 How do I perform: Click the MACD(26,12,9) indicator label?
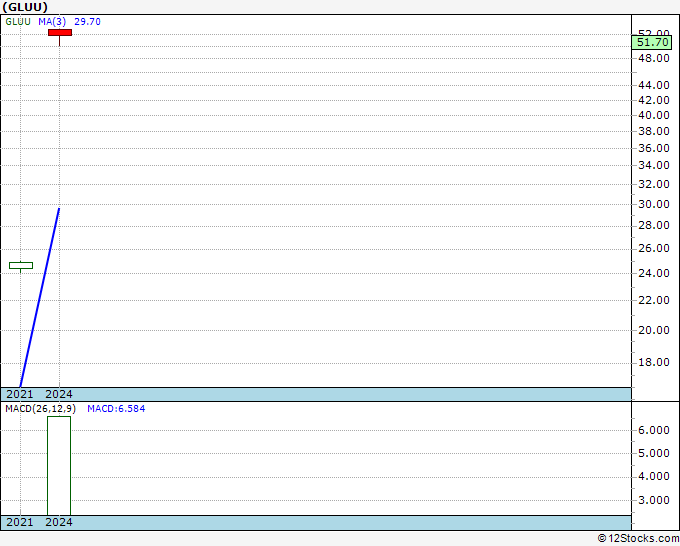[x=40, y=409]
